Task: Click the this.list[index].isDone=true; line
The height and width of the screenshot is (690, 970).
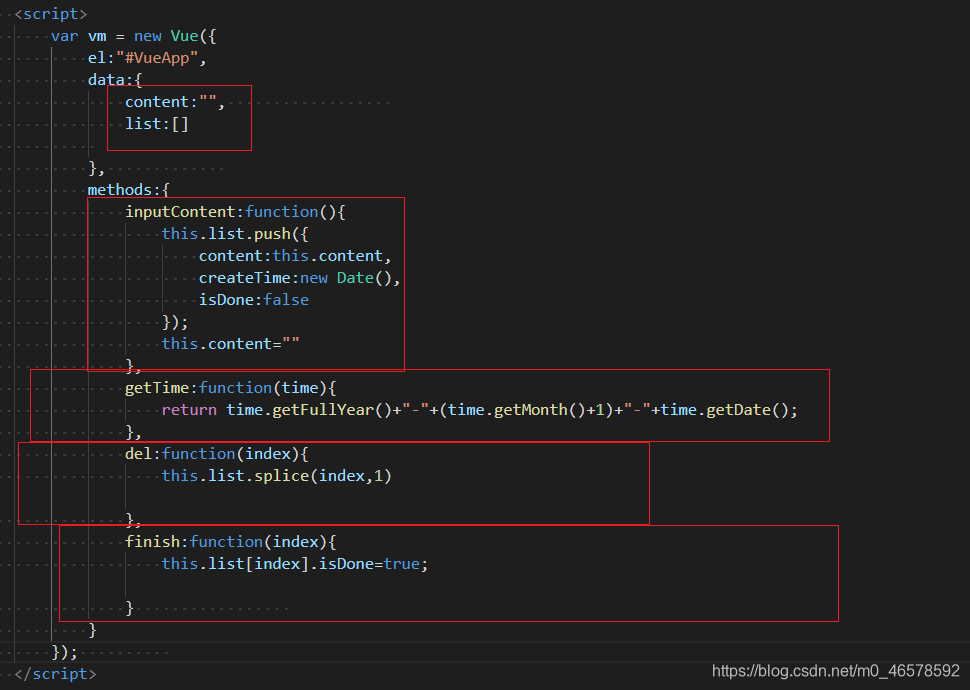Action: coord(295,564)
